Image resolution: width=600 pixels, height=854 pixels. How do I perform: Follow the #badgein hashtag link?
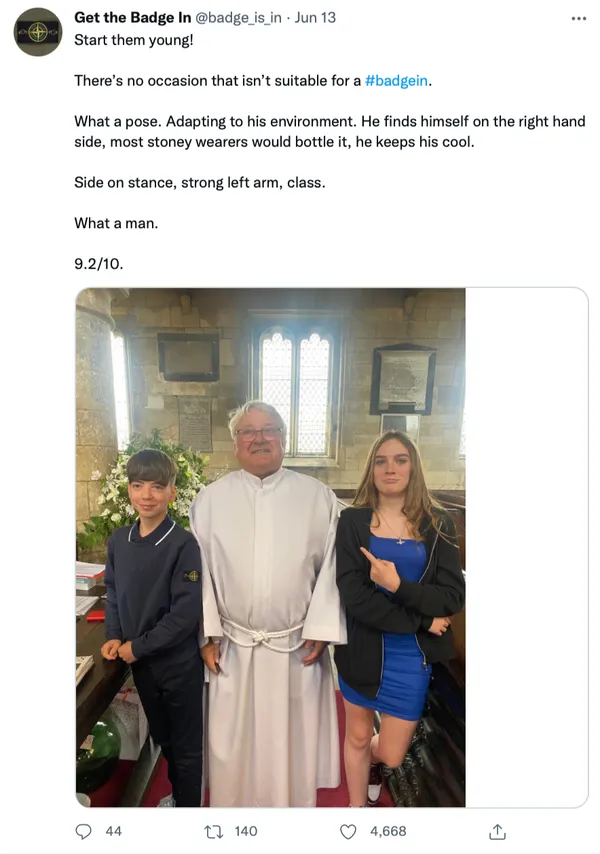(397, 79)
